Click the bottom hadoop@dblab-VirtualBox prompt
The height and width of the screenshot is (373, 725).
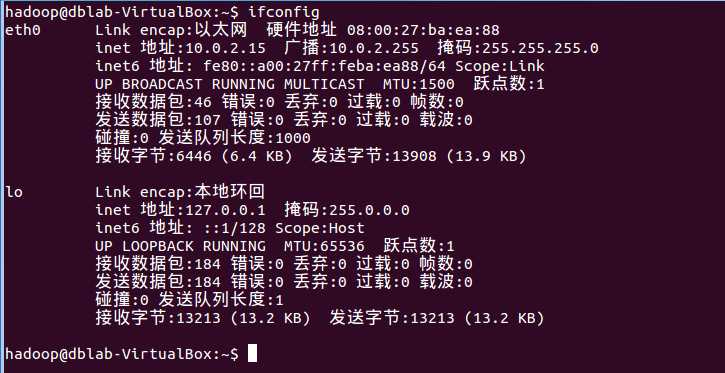(x=122, y=354)
